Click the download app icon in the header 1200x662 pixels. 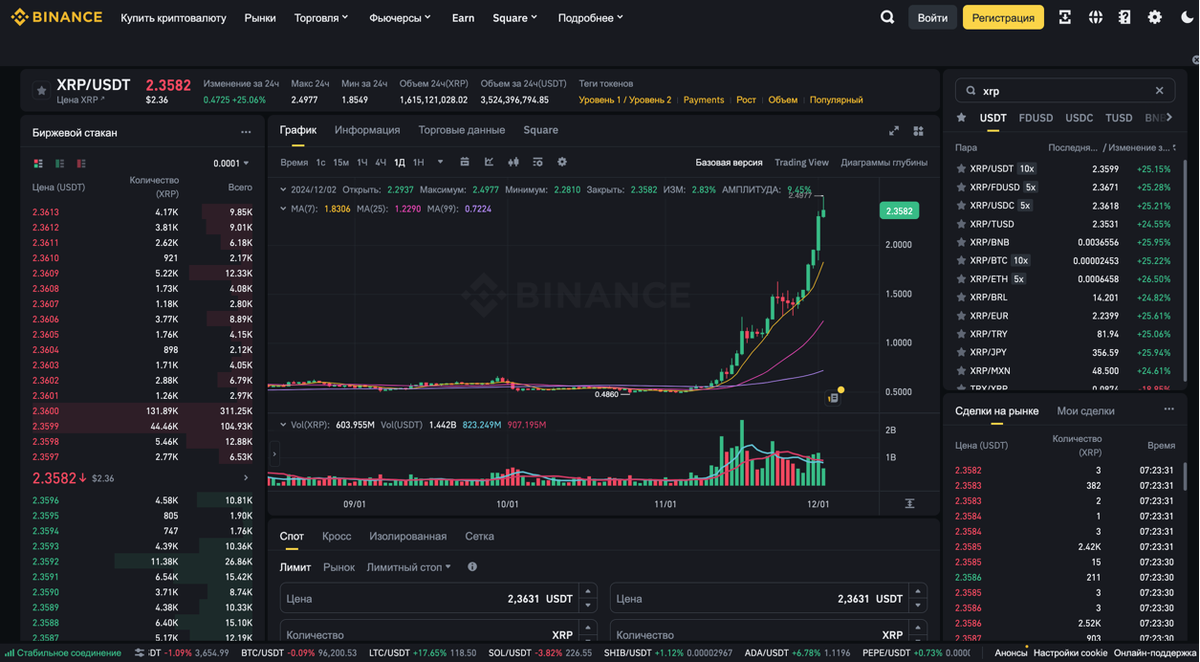(x=1065, y=17)
